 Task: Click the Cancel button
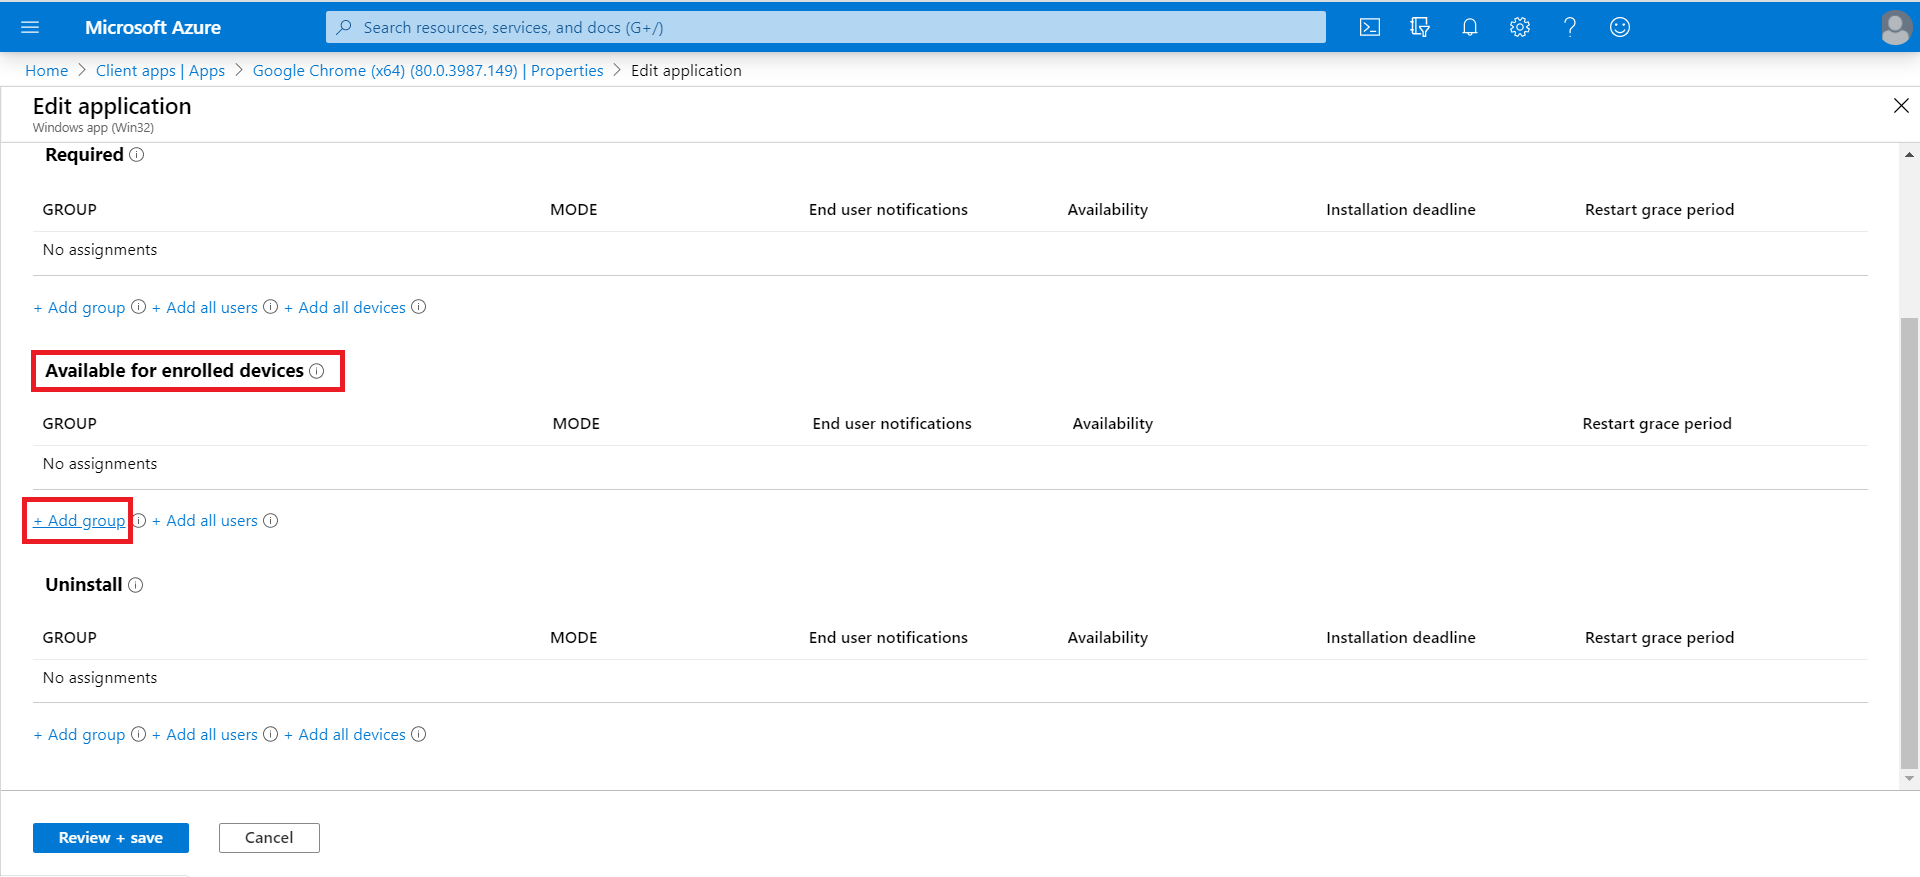pyautogui.click(x=269, y=838)
